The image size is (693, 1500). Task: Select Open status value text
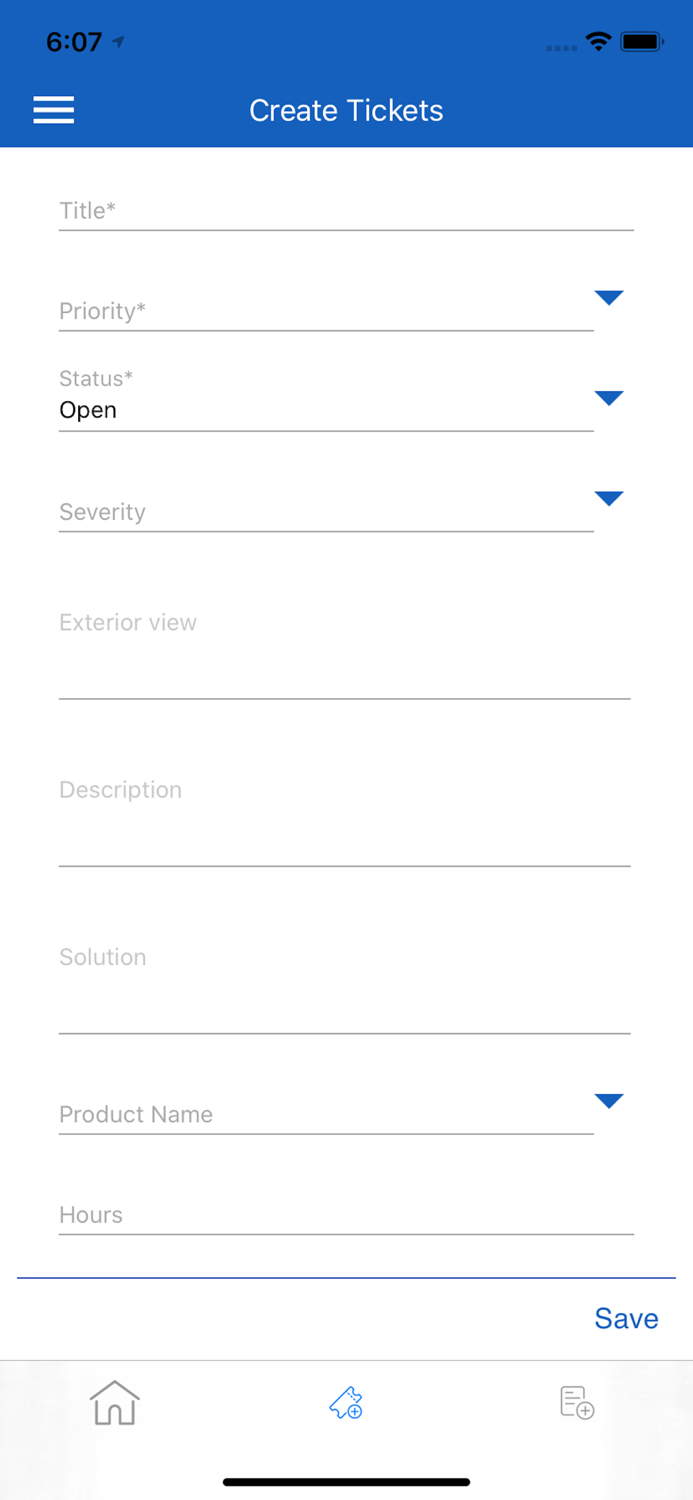(88, 410)
